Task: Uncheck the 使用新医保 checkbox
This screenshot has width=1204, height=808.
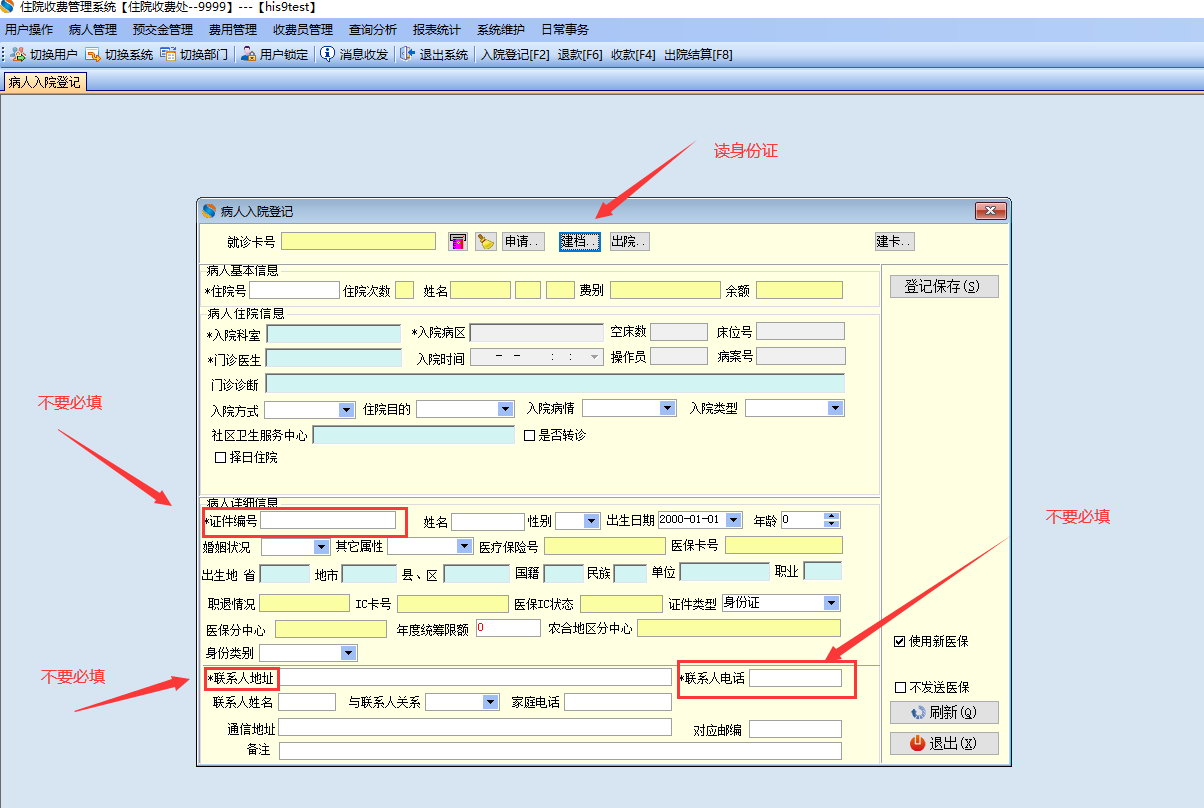Action: point(900,641)
